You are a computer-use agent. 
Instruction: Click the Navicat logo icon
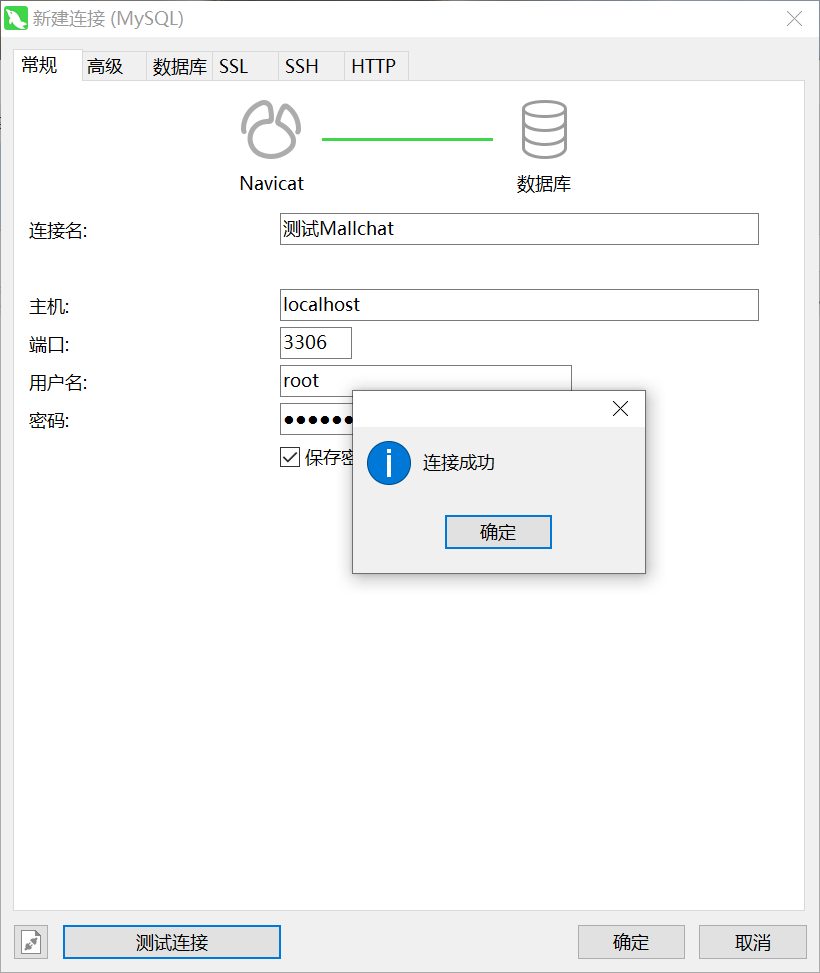click(x=270, y=126)
